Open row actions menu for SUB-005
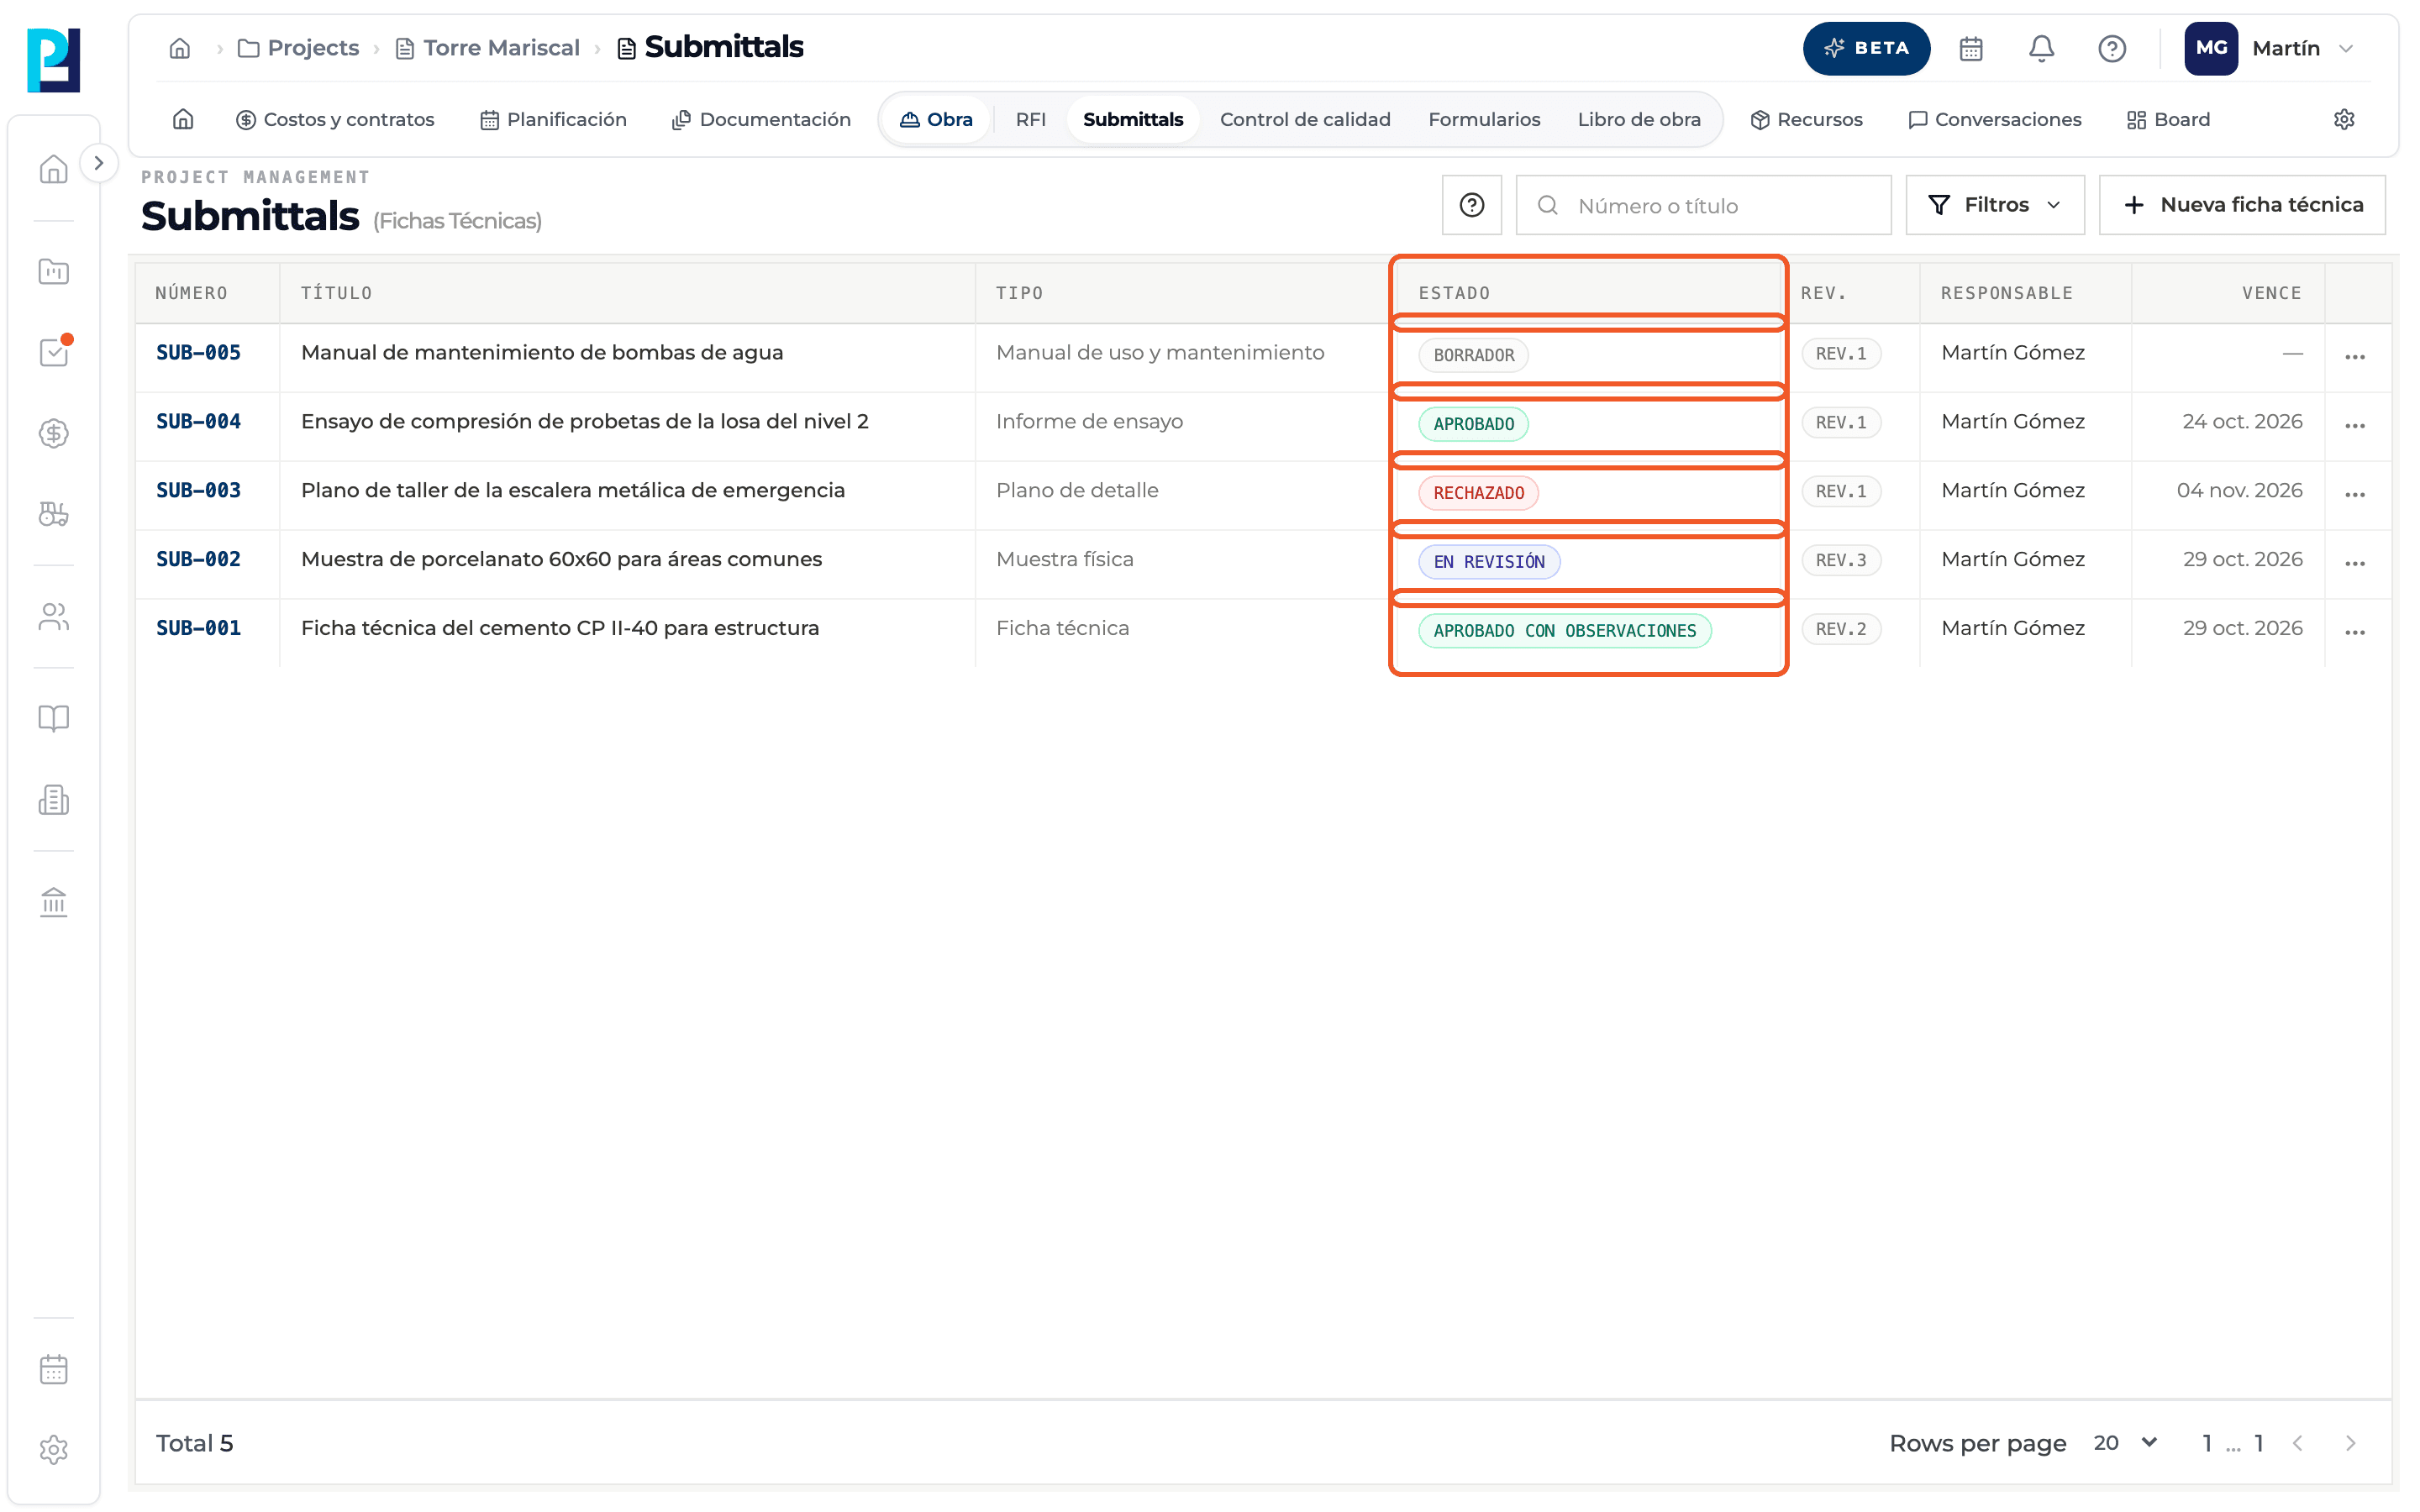Image resolution: width=2420 pixels, height=1512 pixels. click(x=2354, y=357)
